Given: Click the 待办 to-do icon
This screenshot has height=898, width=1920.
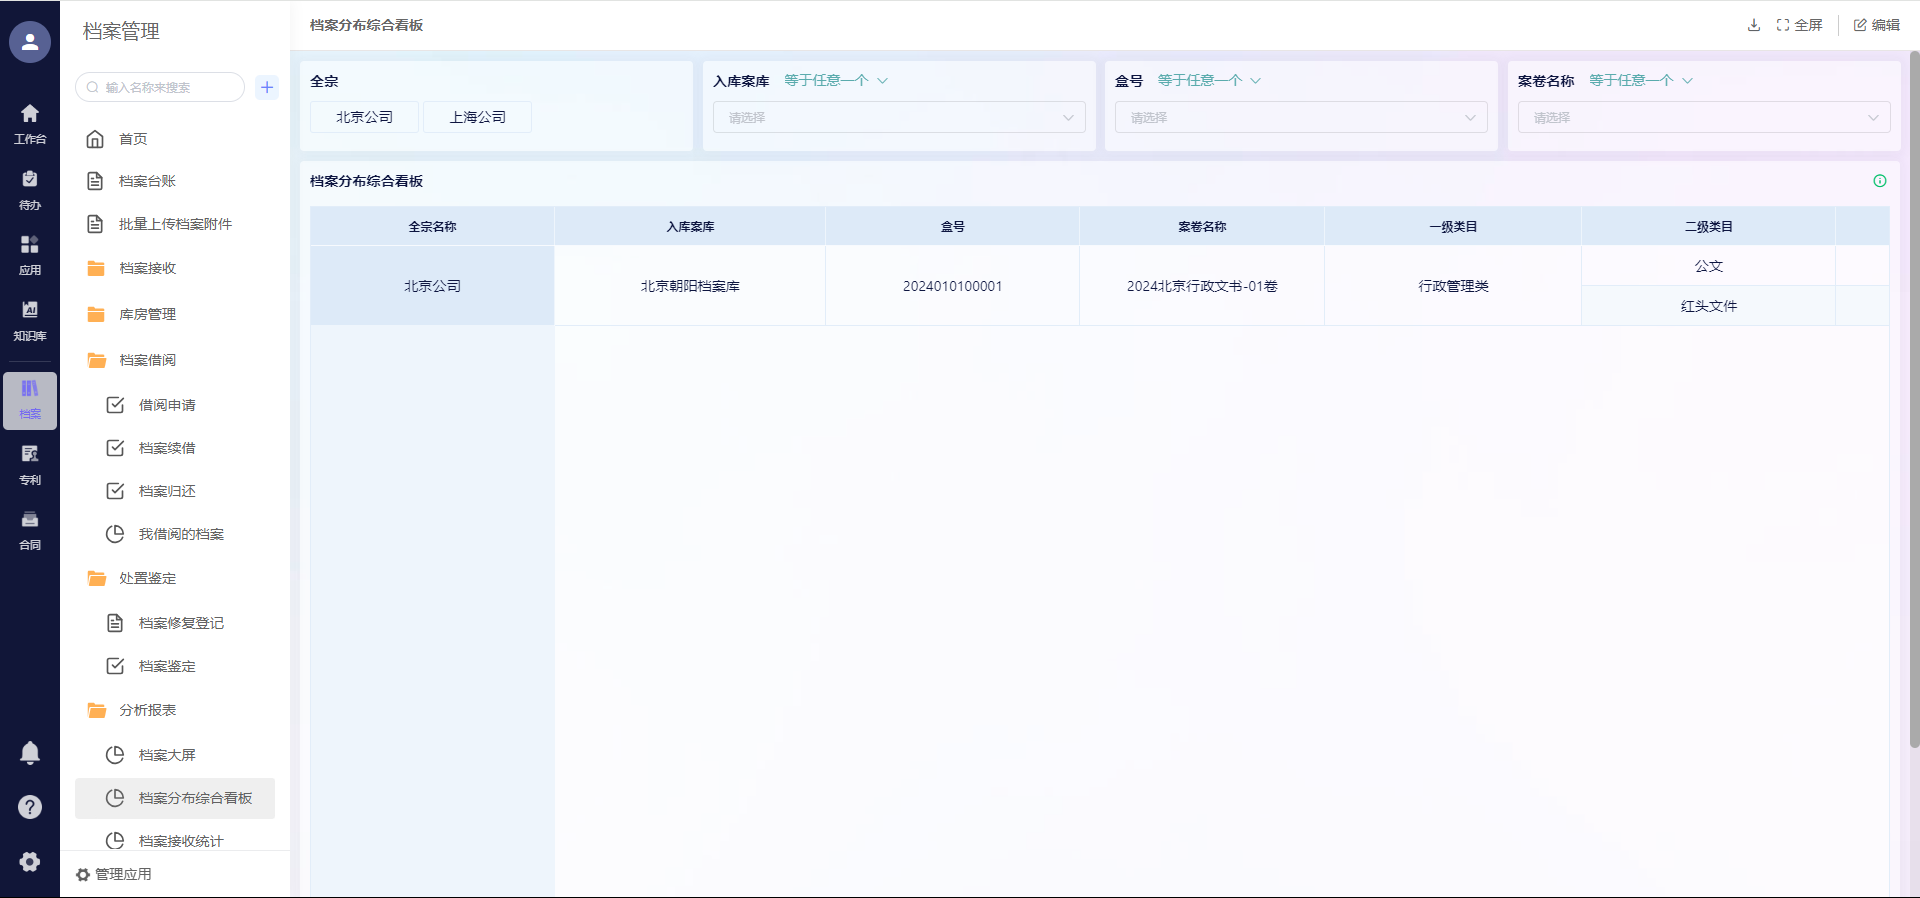Looking at the screenshot, I should 30,189.
